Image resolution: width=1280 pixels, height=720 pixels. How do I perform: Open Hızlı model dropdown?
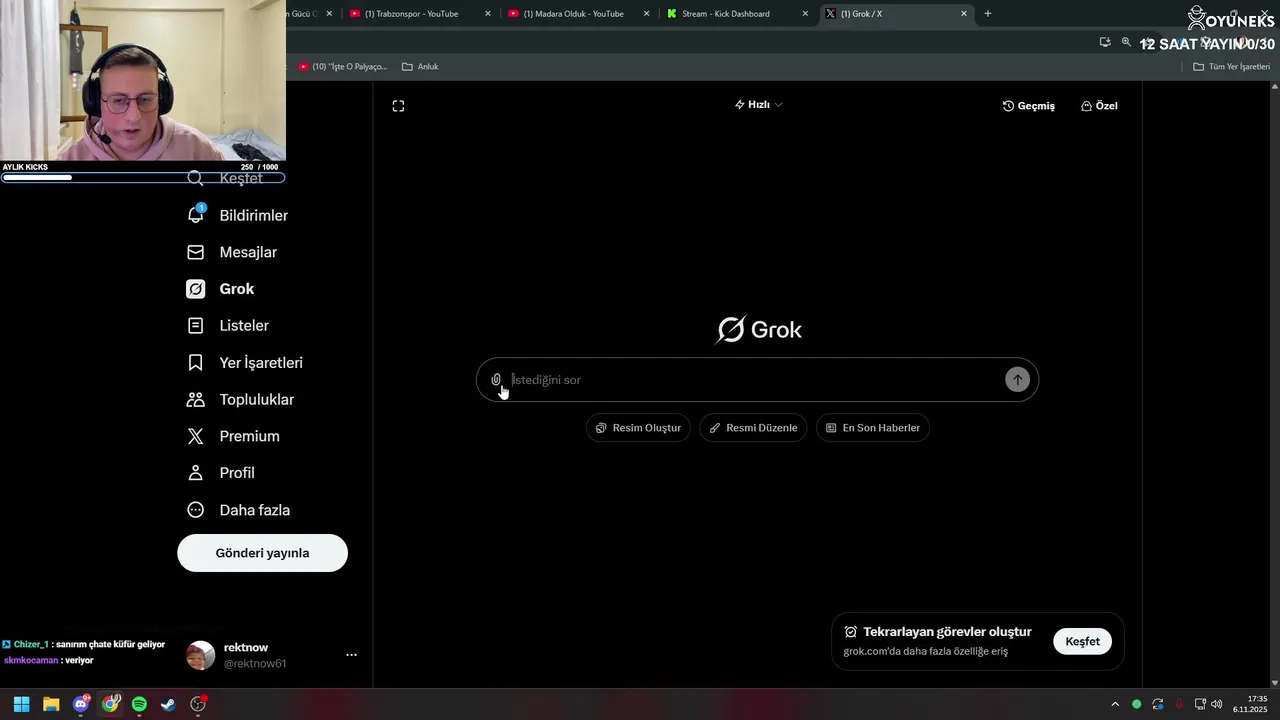(x=759, y=105)
